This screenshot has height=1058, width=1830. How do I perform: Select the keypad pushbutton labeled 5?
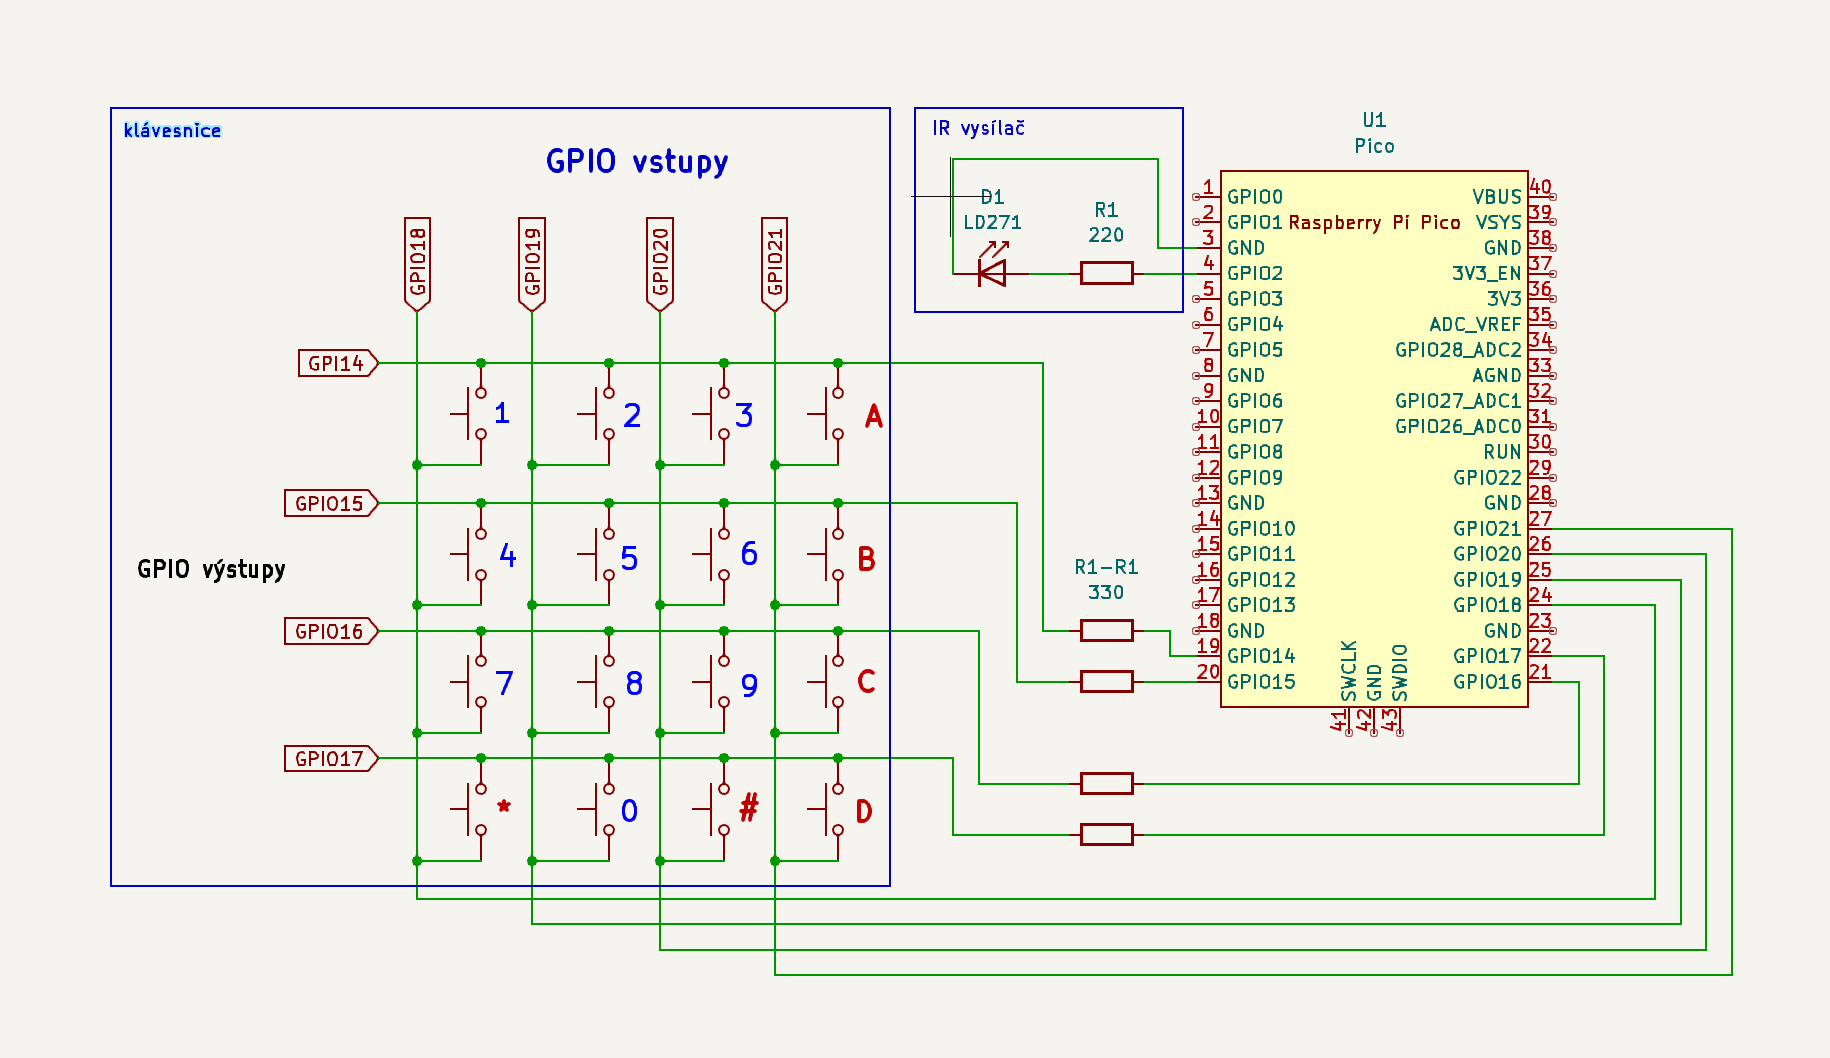[597, 554]
